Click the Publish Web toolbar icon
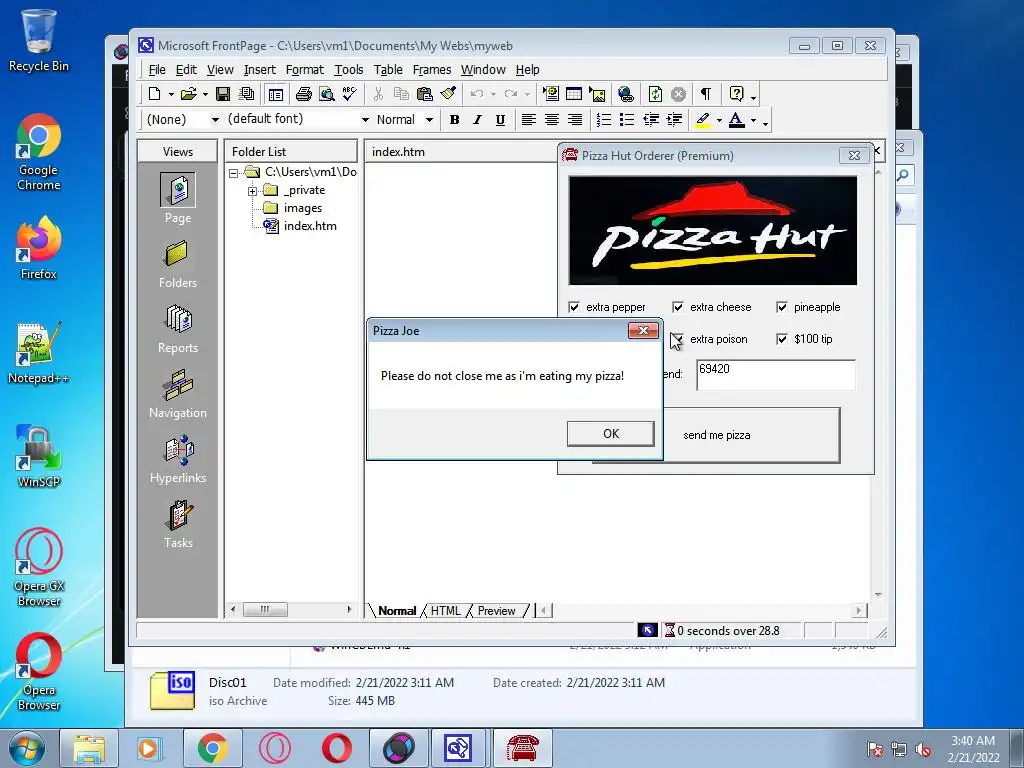 point(247,94)
